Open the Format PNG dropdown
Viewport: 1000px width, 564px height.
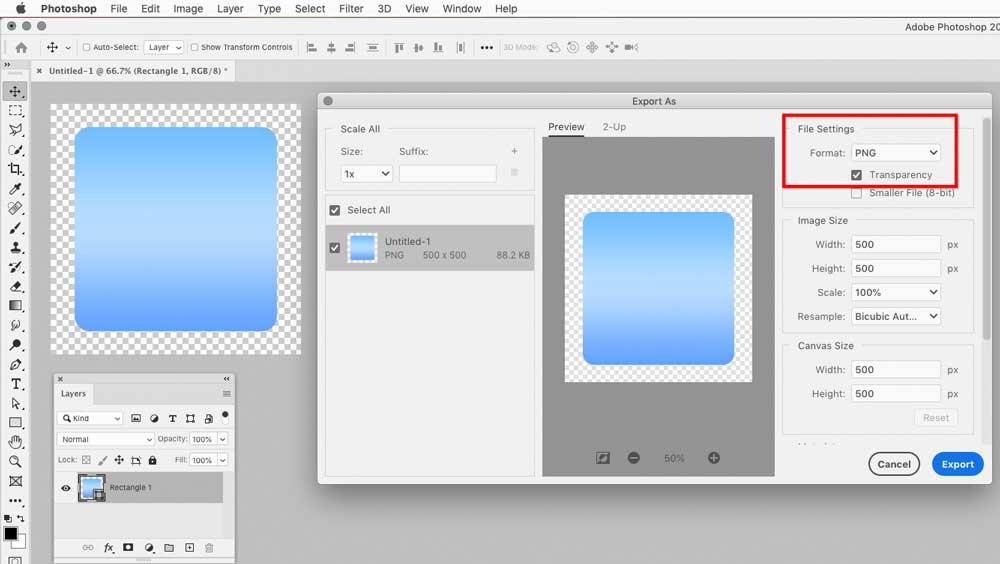point(895,153)
